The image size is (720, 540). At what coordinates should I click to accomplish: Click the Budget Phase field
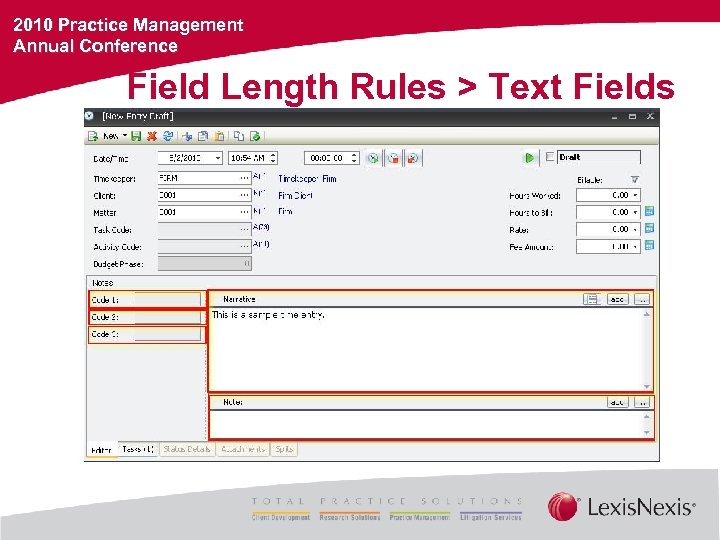click(204, 264)
